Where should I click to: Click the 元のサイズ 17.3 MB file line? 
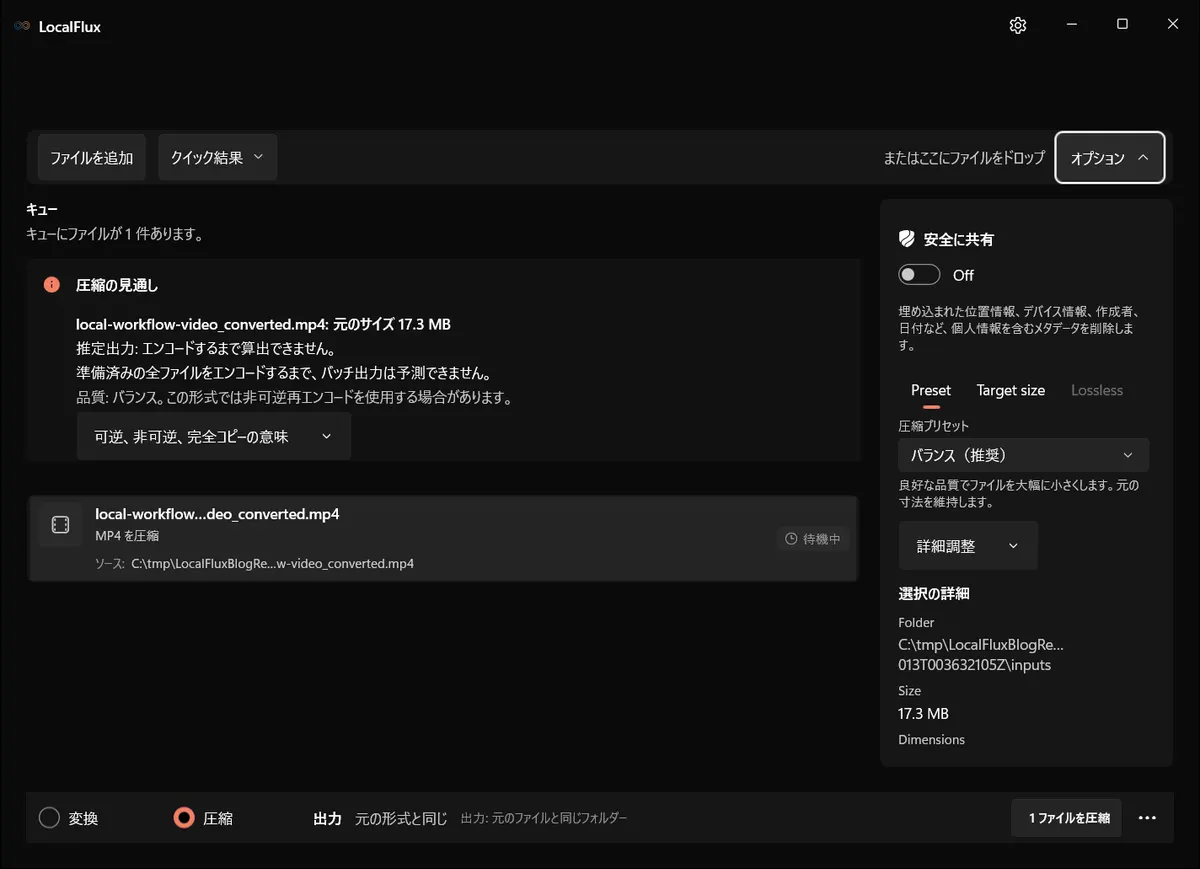click(x=263, y=325)
